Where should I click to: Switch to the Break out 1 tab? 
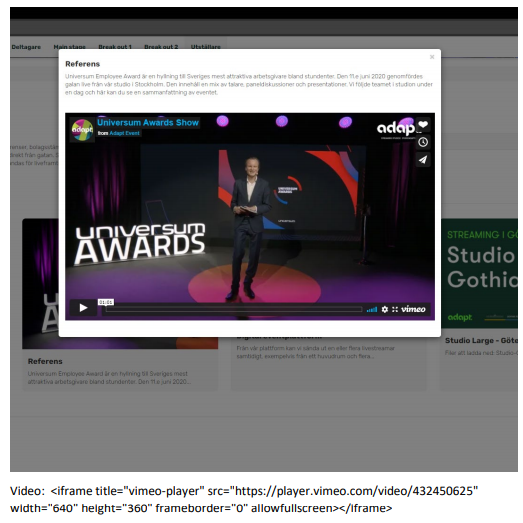[115, 47]
